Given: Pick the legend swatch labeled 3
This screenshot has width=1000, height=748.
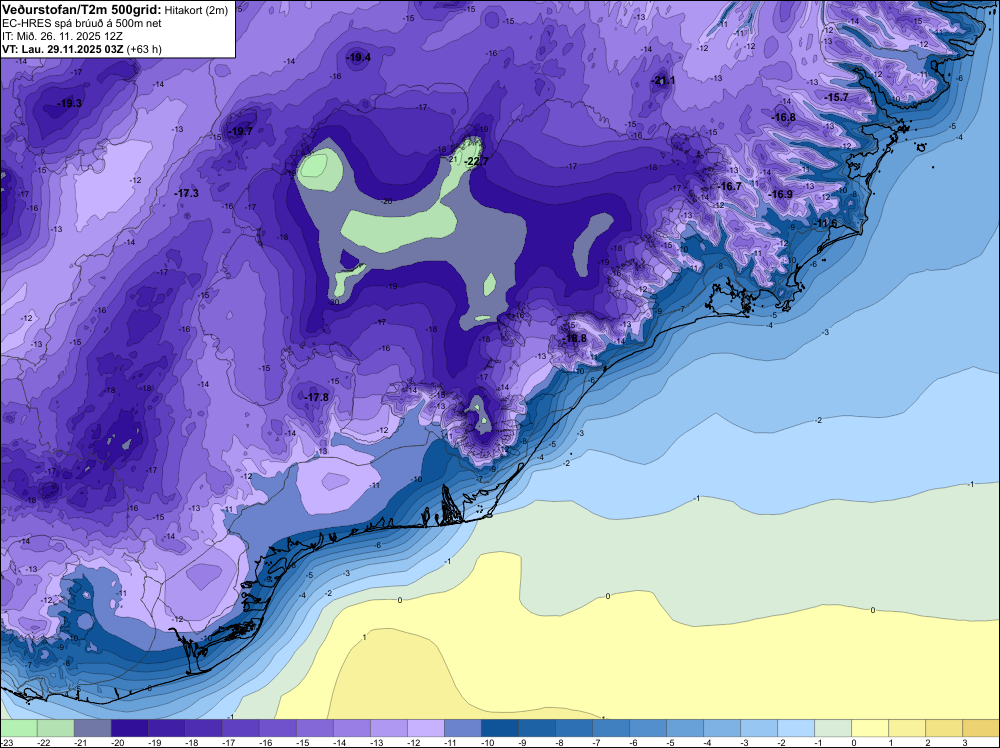Looking at the screenshot, I should pyautogui.click(x=980, y=728).
